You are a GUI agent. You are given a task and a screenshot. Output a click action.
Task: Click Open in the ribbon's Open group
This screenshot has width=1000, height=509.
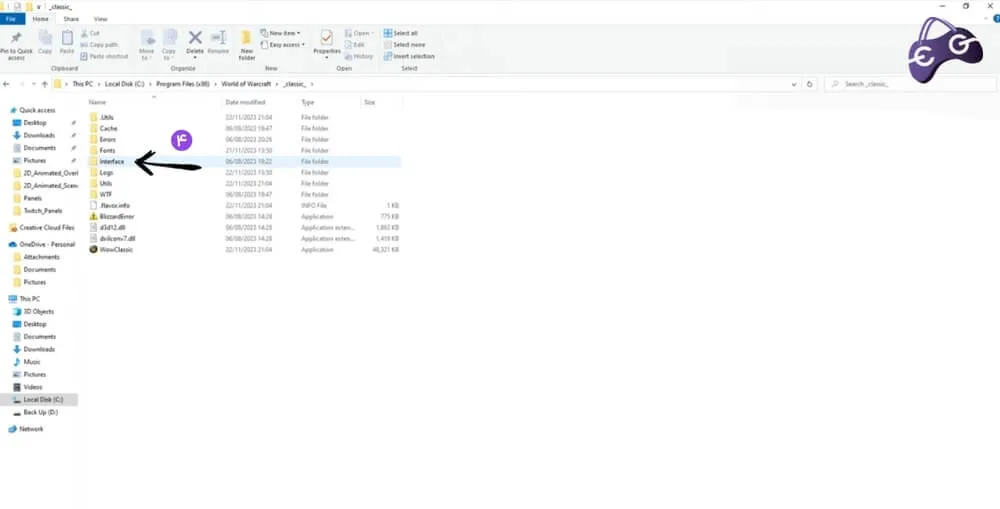(x=358, y=33)
